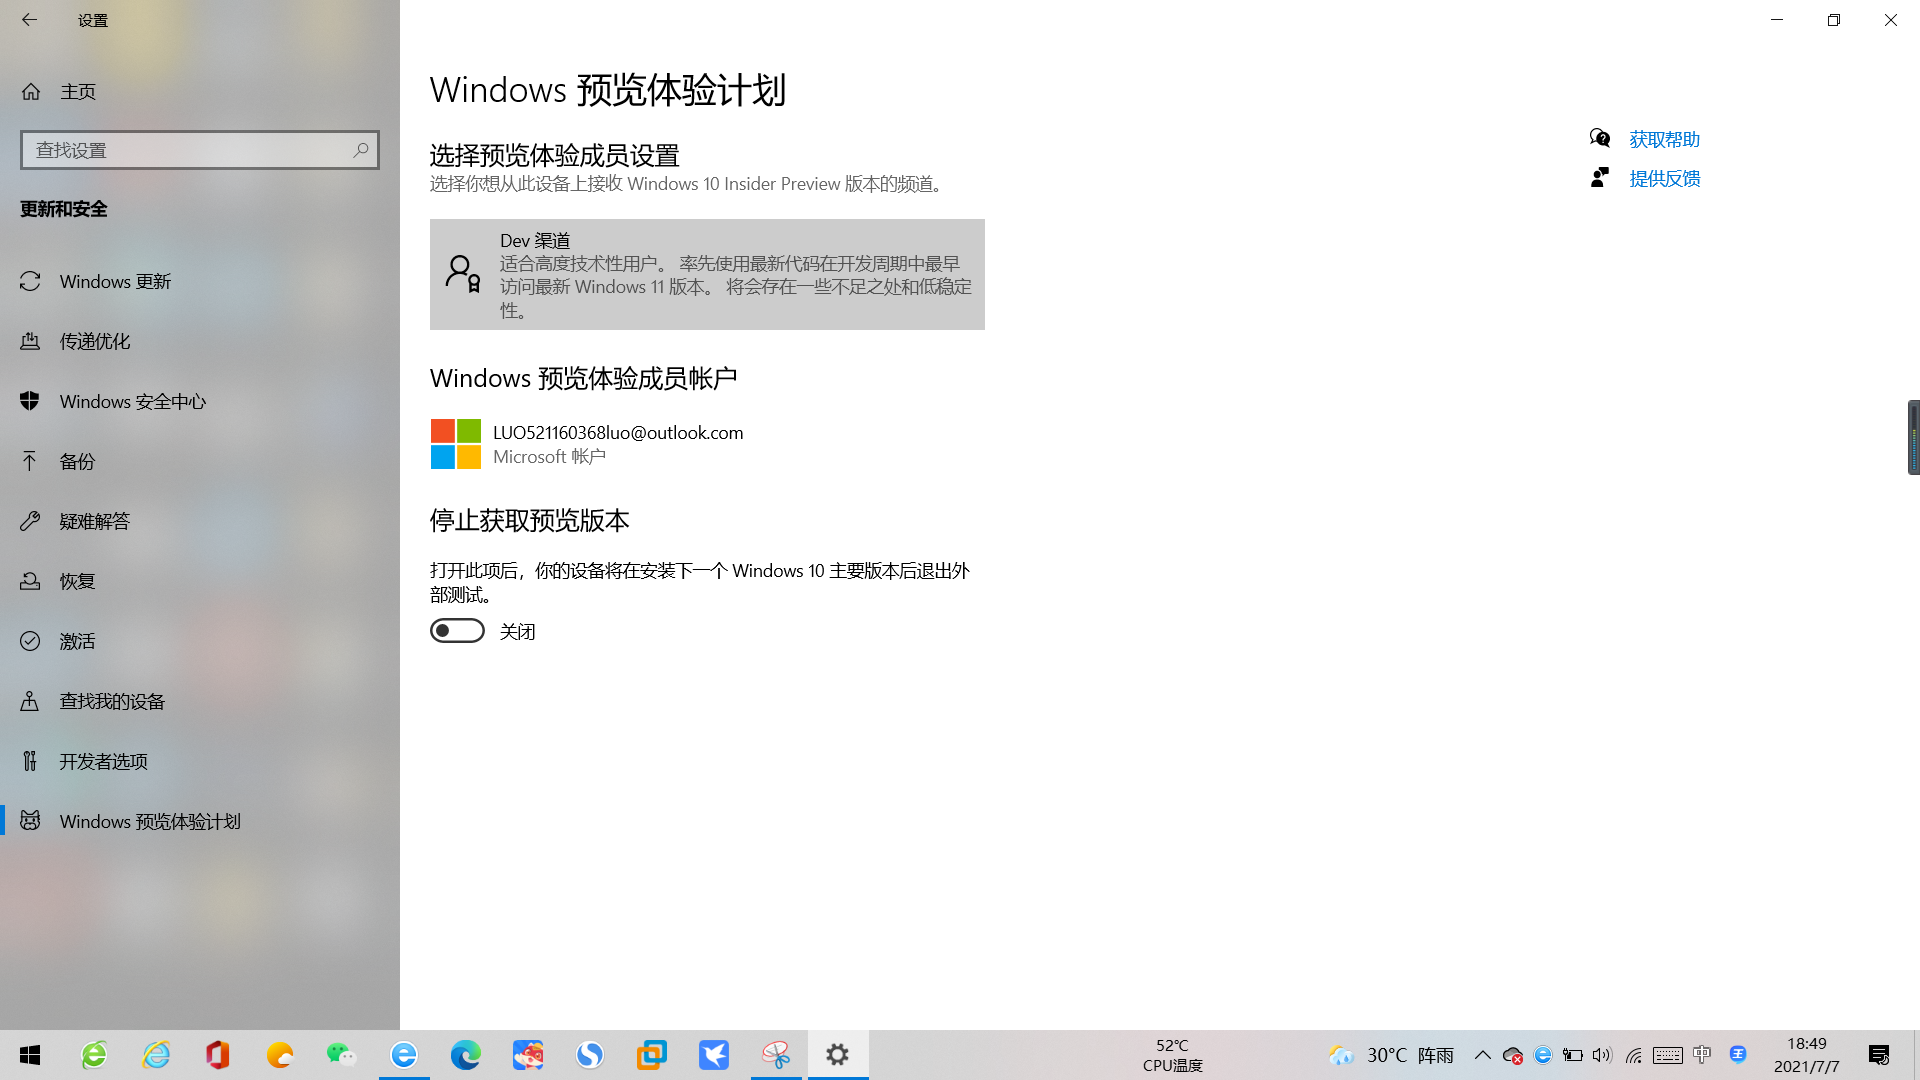Screen dimensions: 1920x1080
Task: Open Wi-Fi network settings from the tray
Action: click(x=1634, y=1055)
